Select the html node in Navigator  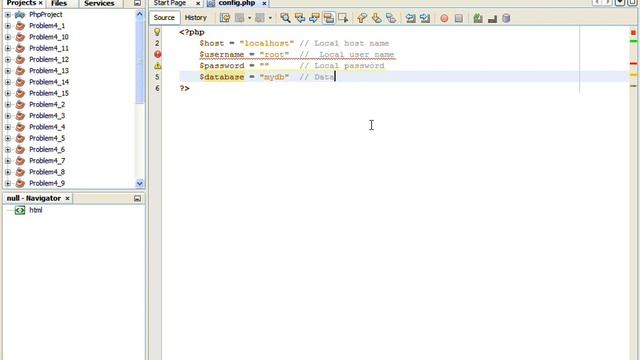[x=36, y=210]
